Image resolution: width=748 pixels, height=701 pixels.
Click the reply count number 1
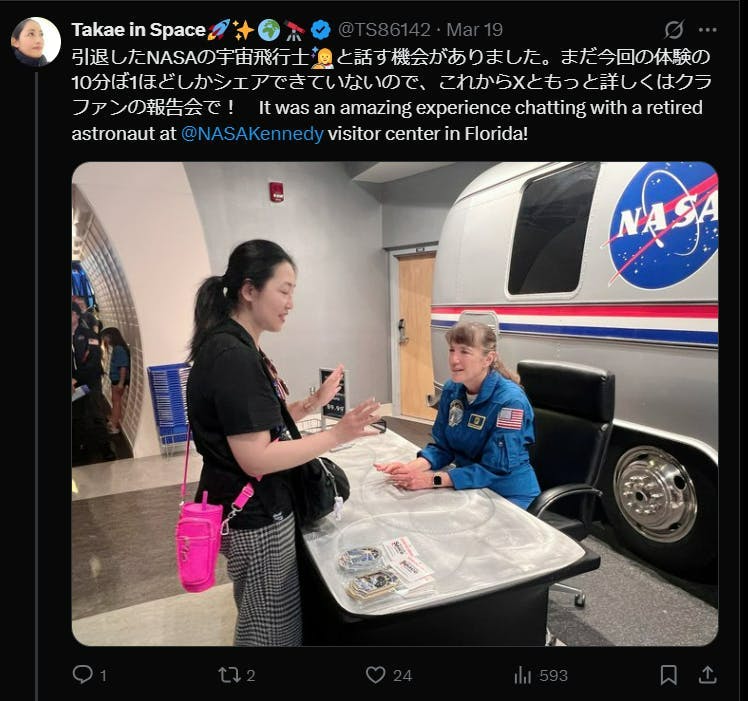[x=103, y=676]
